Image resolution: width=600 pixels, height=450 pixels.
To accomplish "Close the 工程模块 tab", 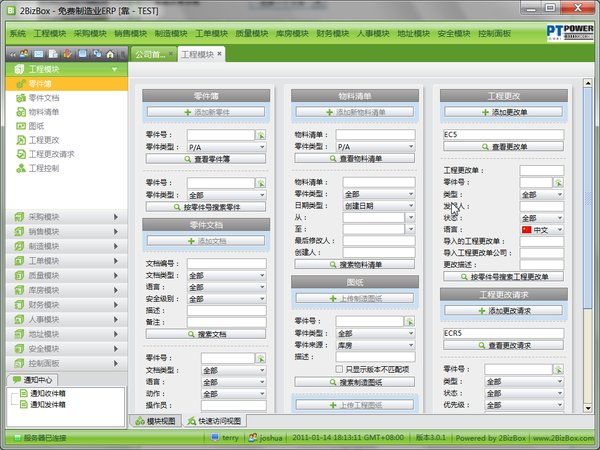I will 219,54.
